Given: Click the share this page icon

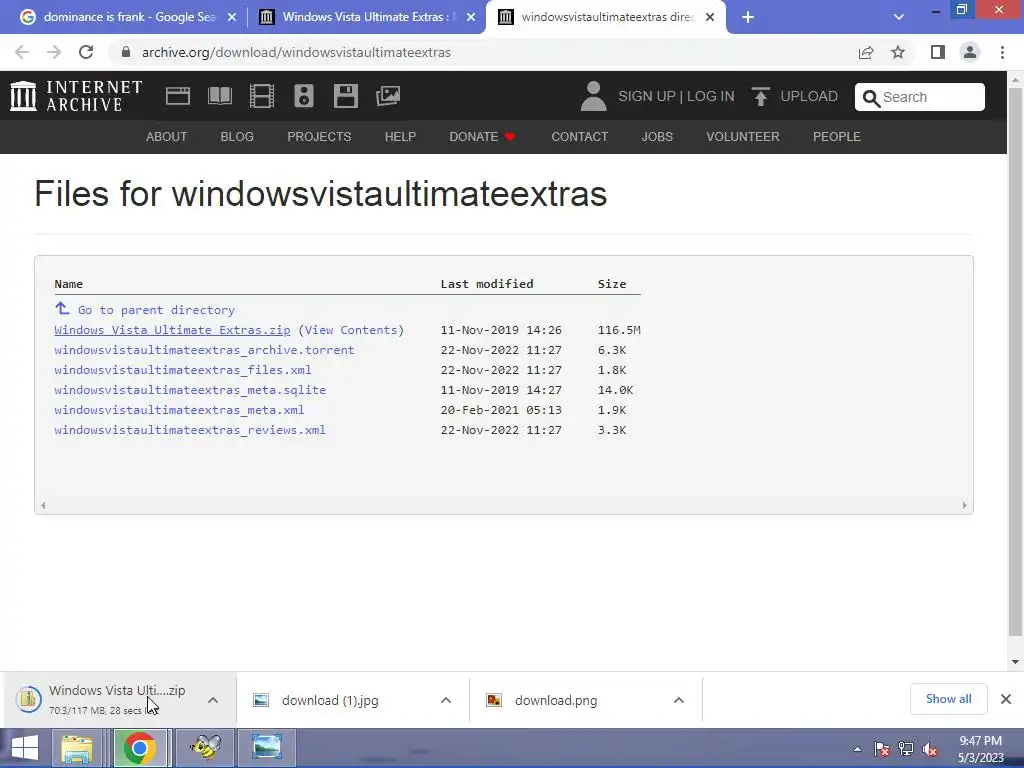Looking at the screenshot, I should [x=866, y=52].
